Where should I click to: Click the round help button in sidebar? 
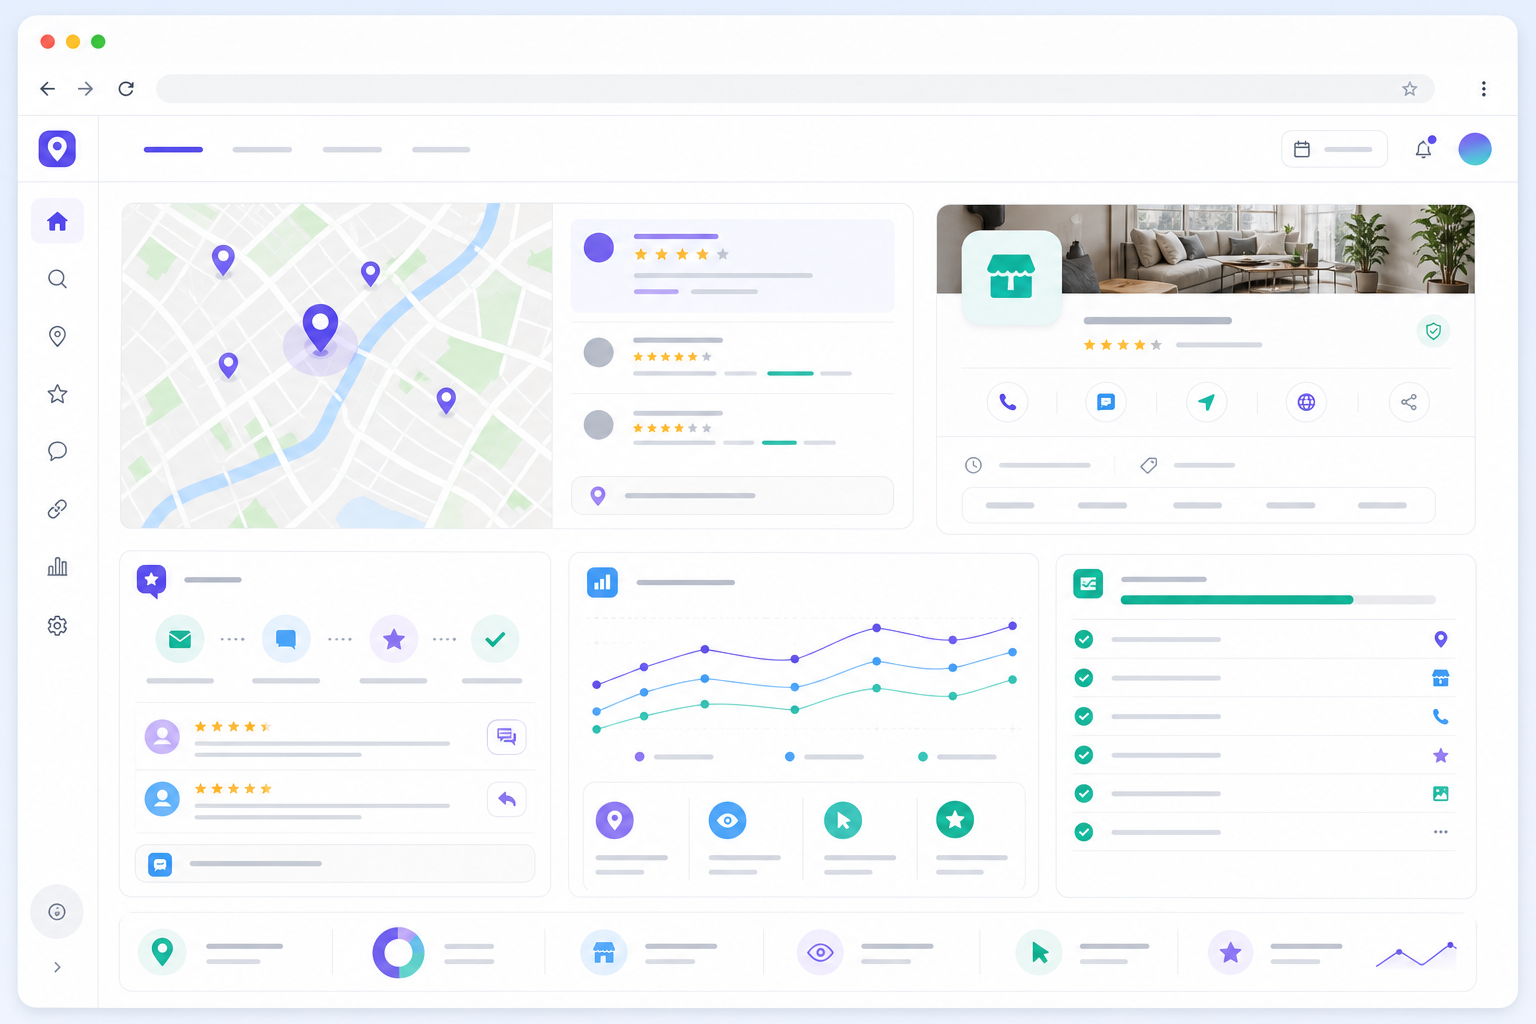pyautogui.click(x=57, y=911)
